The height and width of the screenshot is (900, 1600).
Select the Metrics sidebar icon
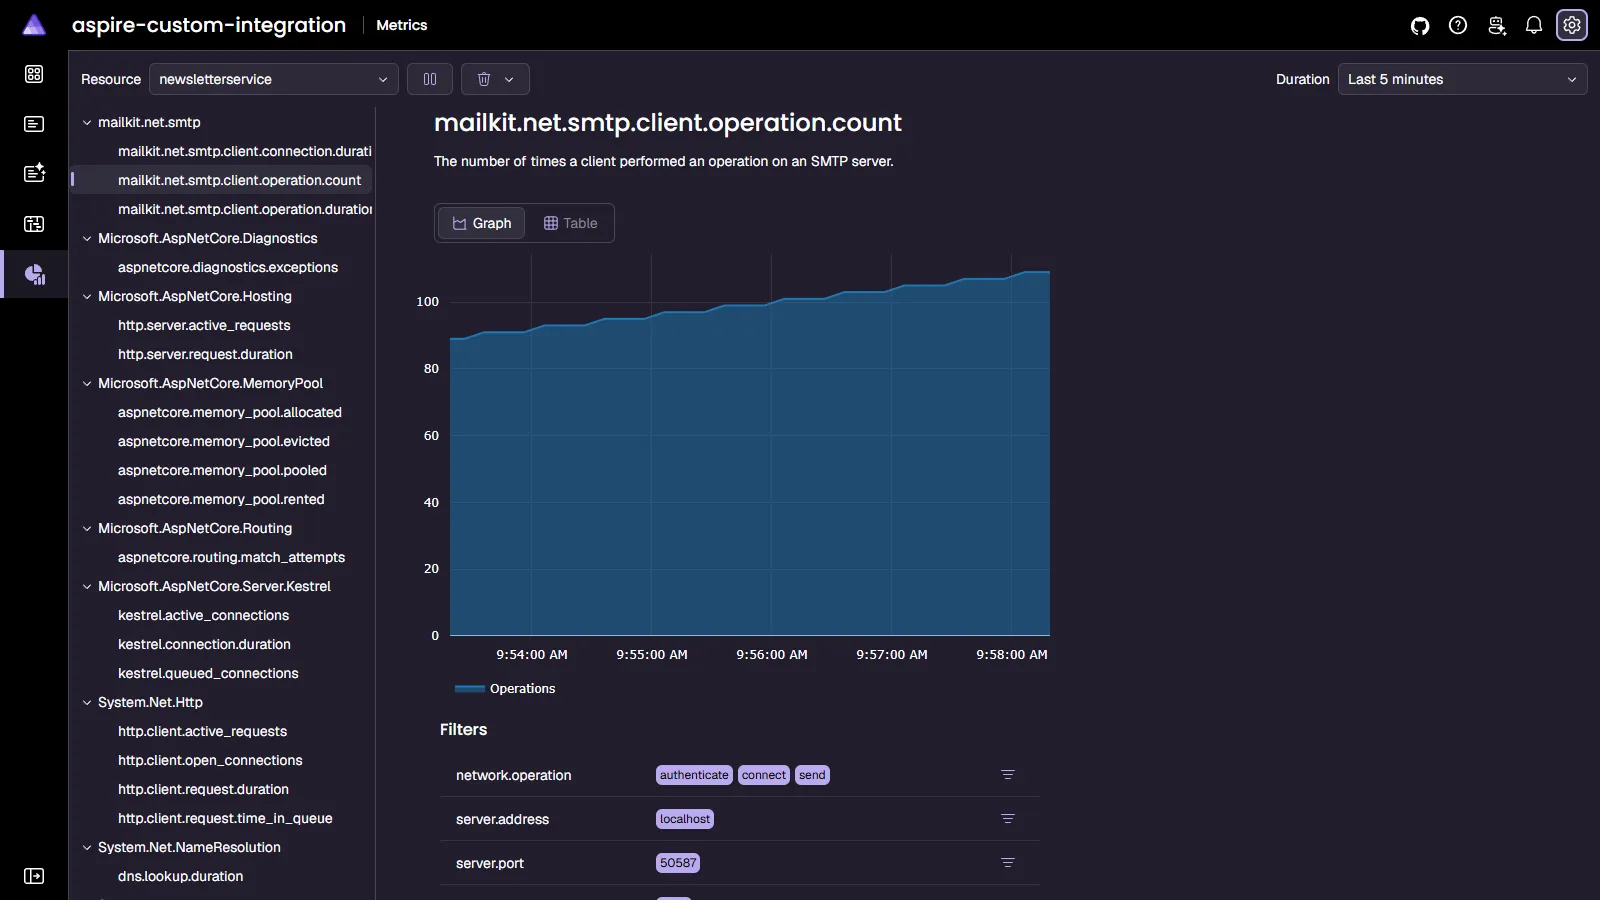[x=34, y=274]
